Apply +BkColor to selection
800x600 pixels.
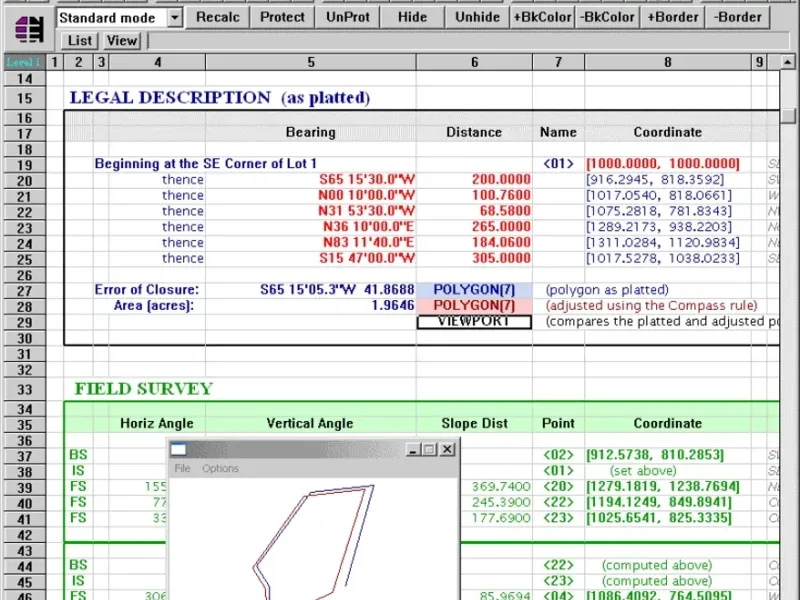(x=542, y=17)
